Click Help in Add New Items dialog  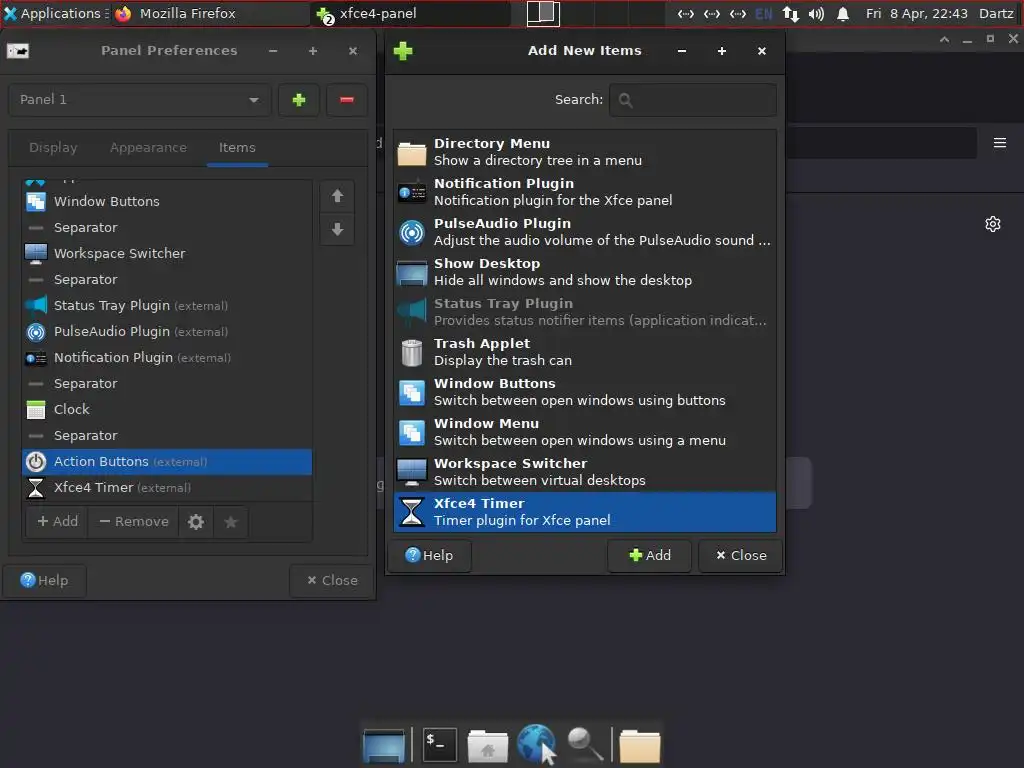click(429, 556)
